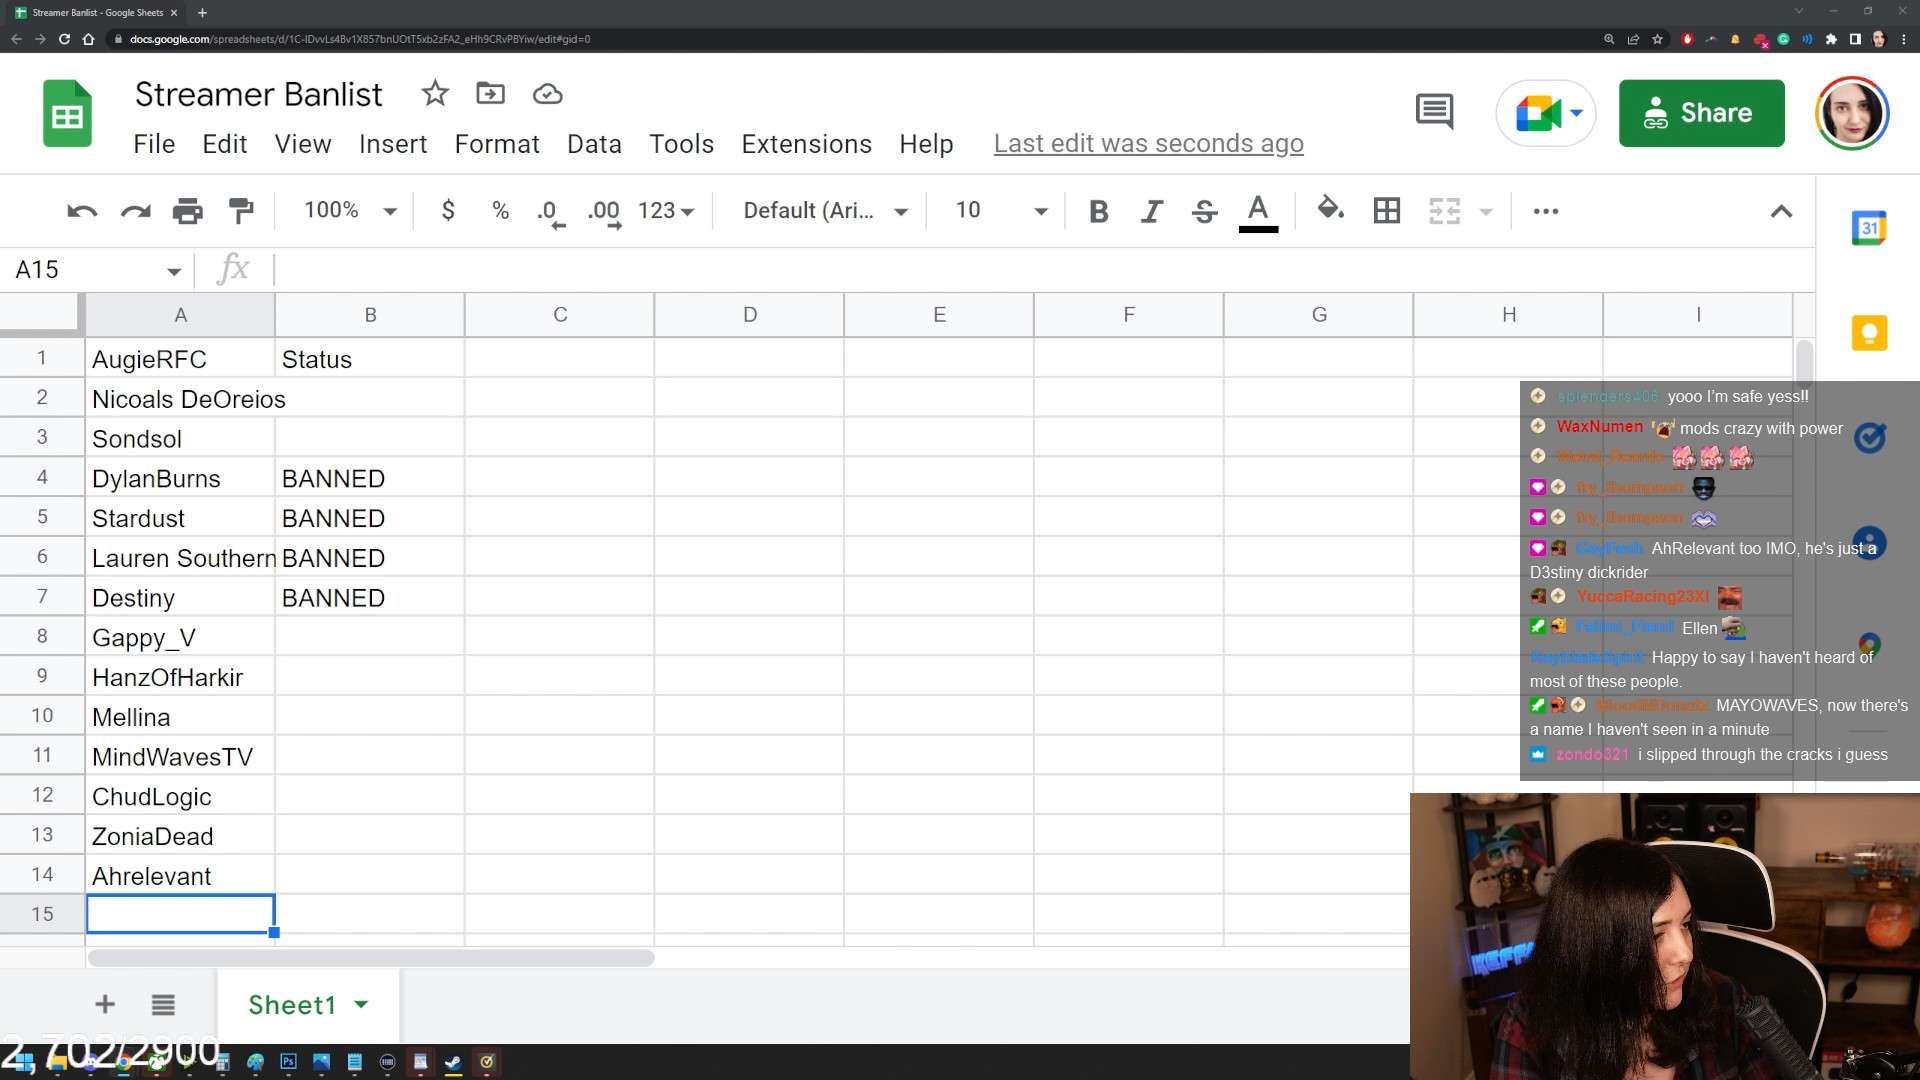Click the horizontal sheet scrollbar
The width and height of the screenshot is (1920, 1080).
click(x=371, y=958)
